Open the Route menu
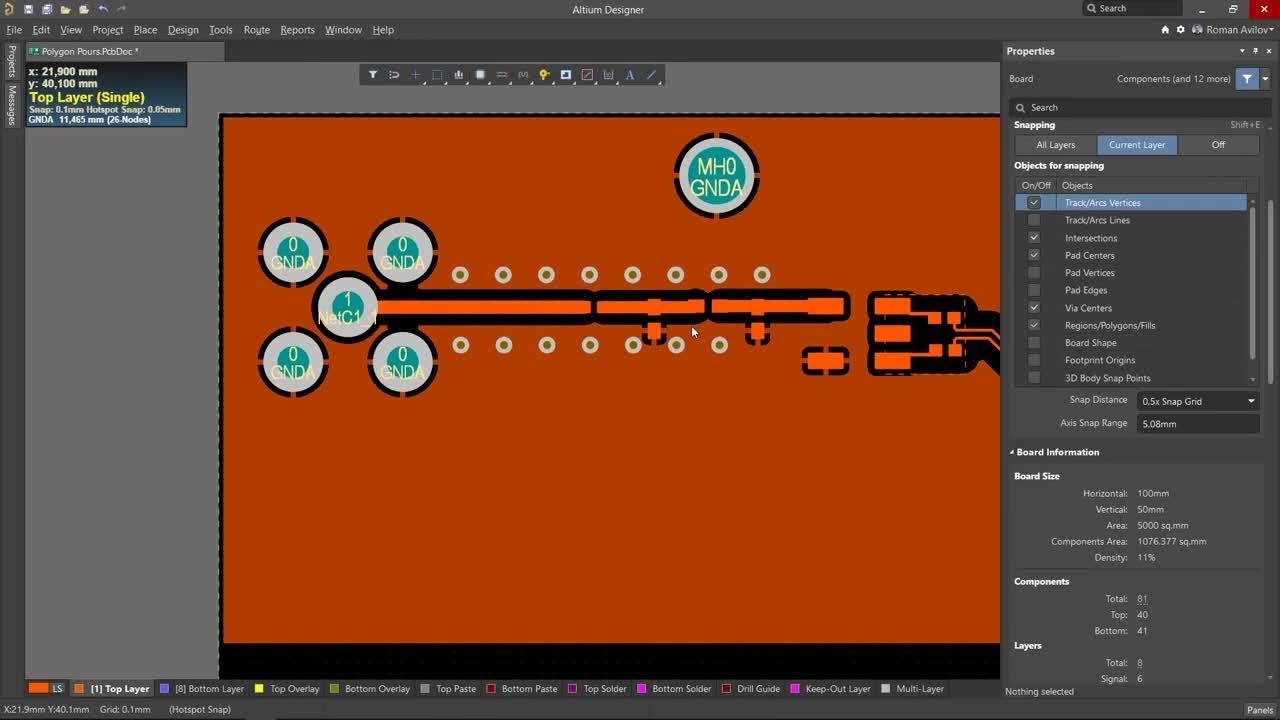 coord(257,30)
